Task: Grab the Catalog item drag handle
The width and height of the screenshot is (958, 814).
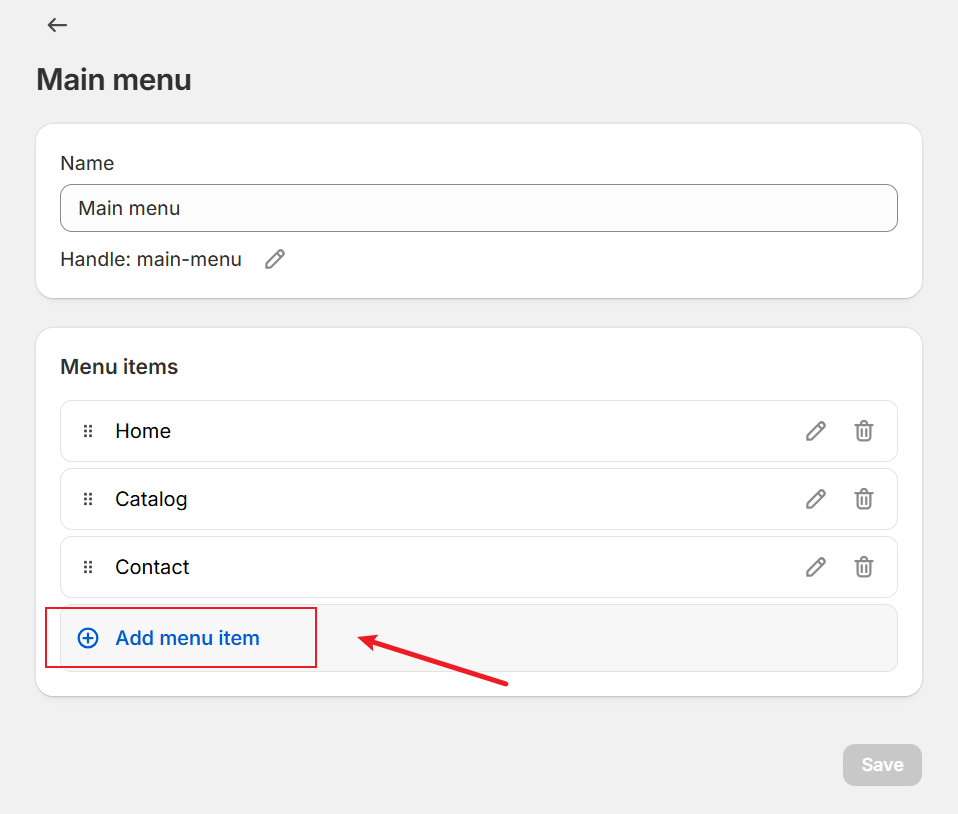Action: (x=88, y=499)
